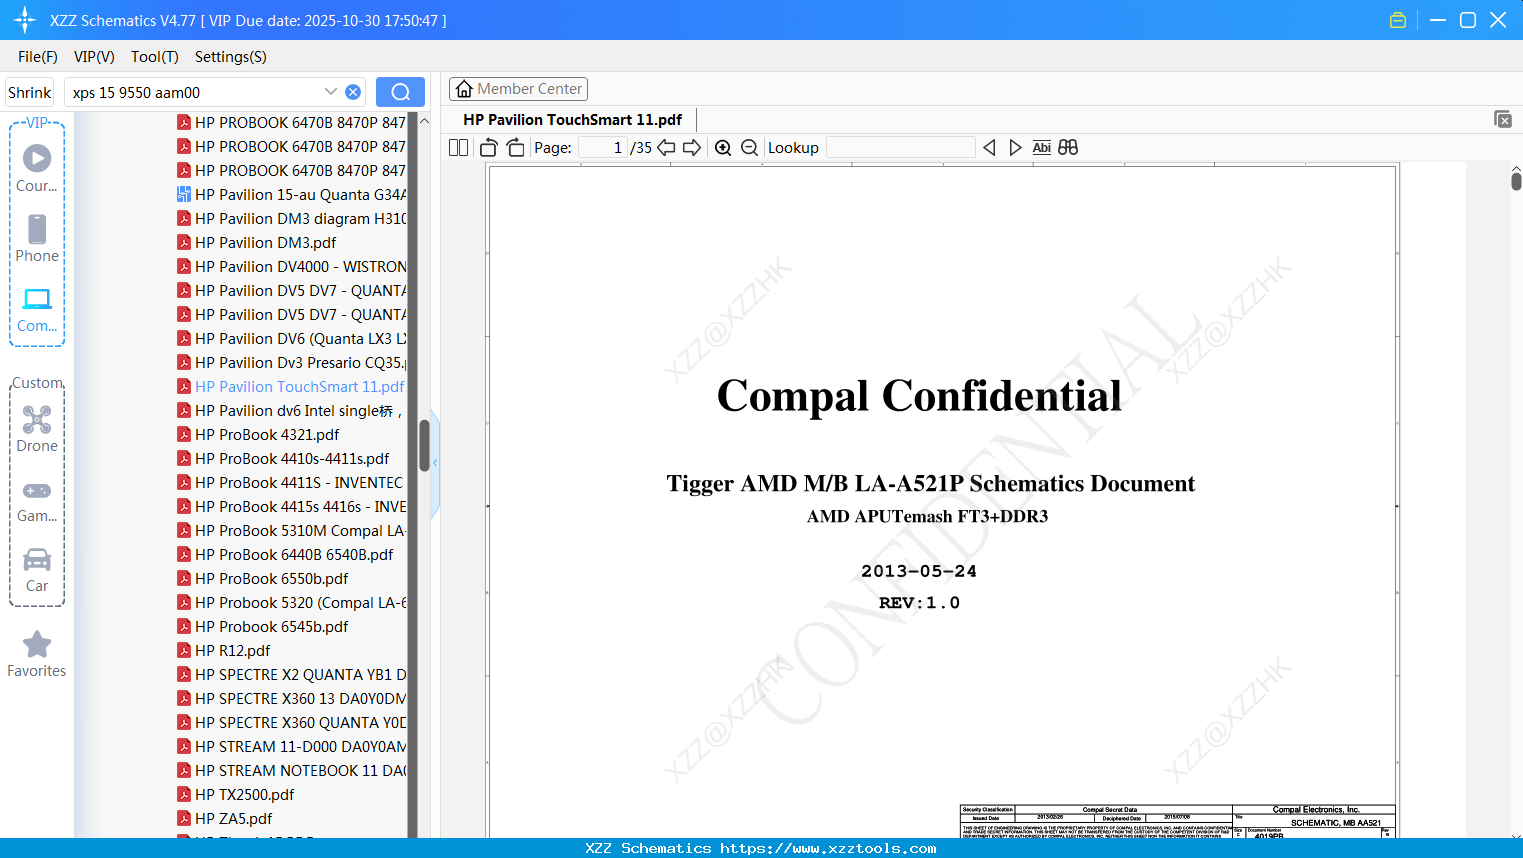Toggle the two-page layout view icon
Viewport: 1523px width, 858px height.
458,148
